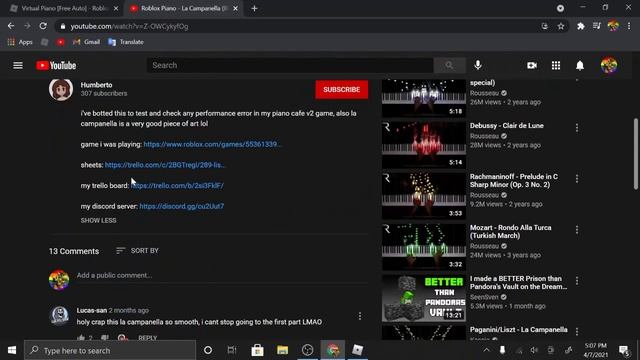Click the browser address bar URL
The image size is (640, 360).
(x=129, y=27)
